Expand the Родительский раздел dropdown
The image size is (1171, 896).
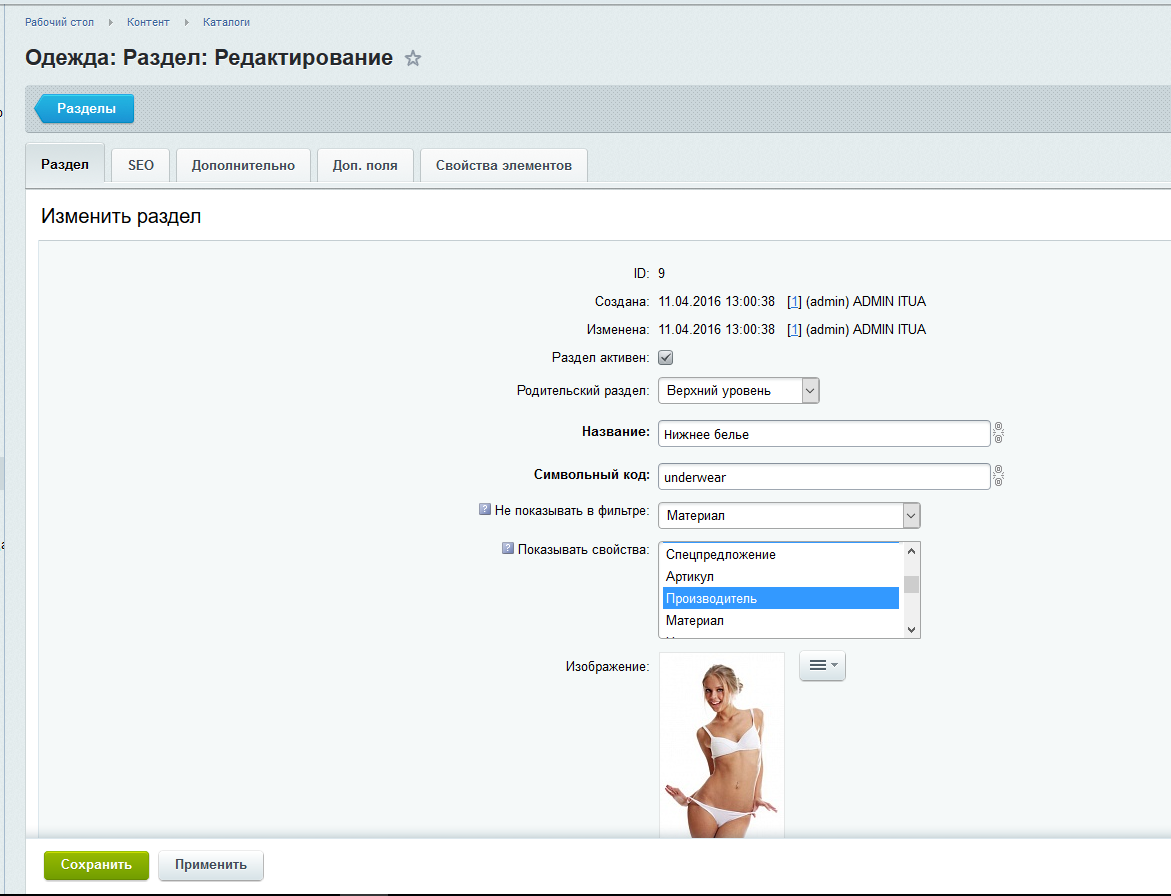click(x=810, y=390)
